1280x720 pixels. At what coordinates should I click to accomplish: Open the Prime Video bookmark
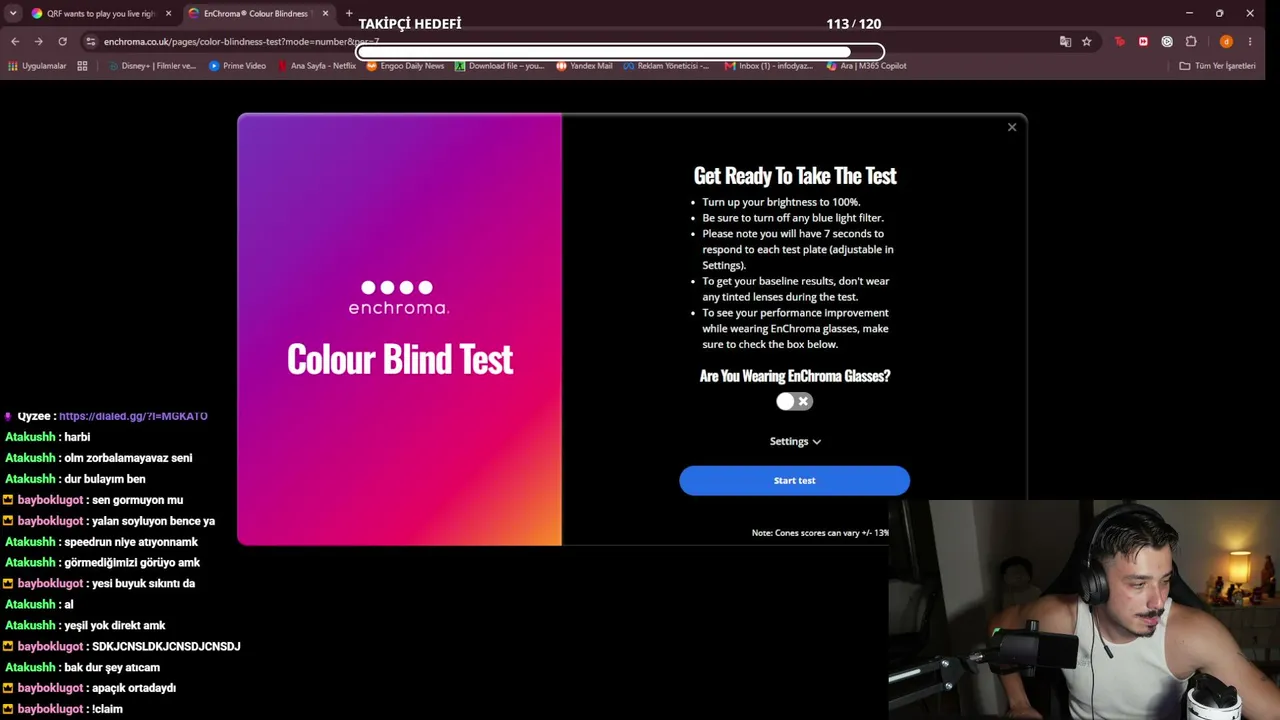pyautogui.click(x=238, y=66)
